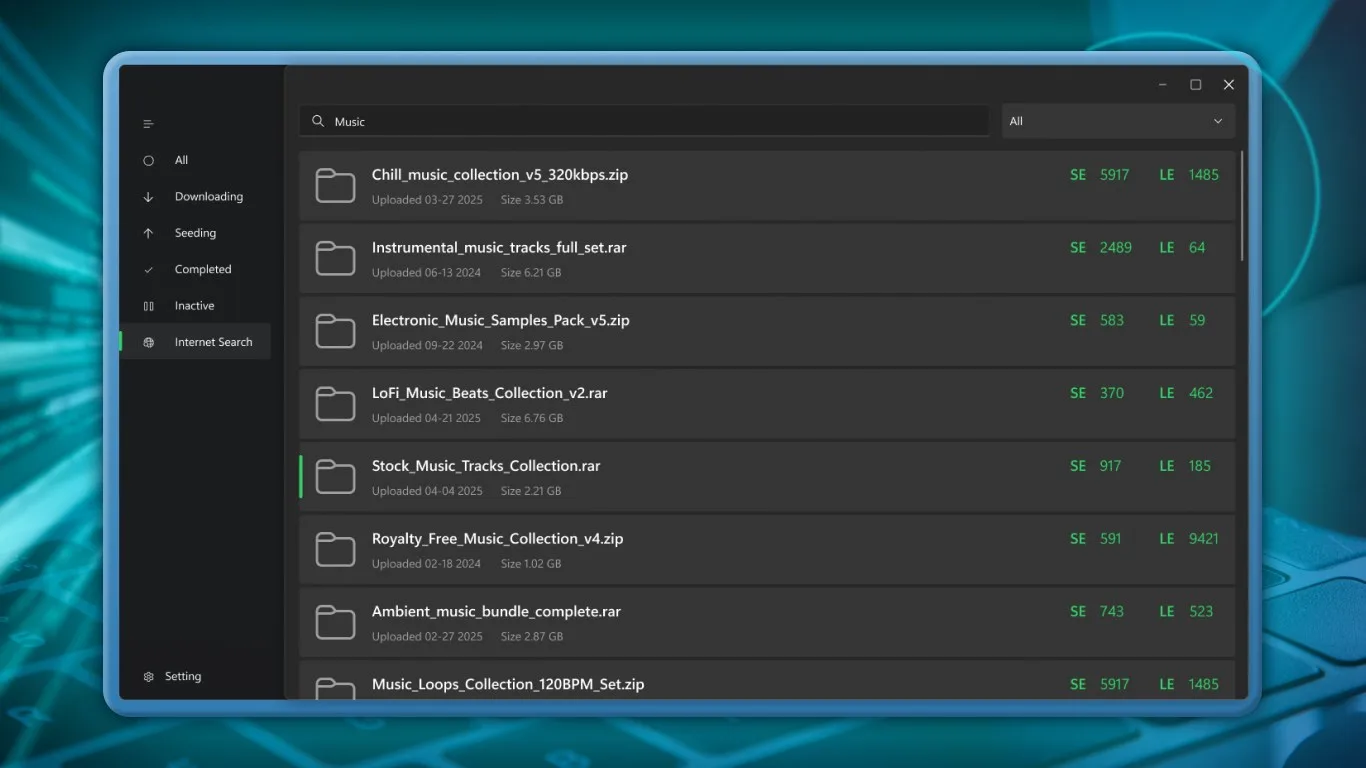Click leecher count 9421
Viewport: 1366px width, 768px height.
(1204, 539)
